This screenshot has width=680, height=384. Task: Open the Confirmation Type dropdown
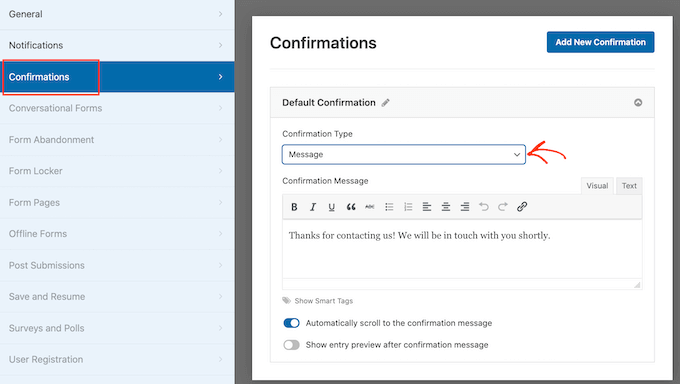(404, 154)
